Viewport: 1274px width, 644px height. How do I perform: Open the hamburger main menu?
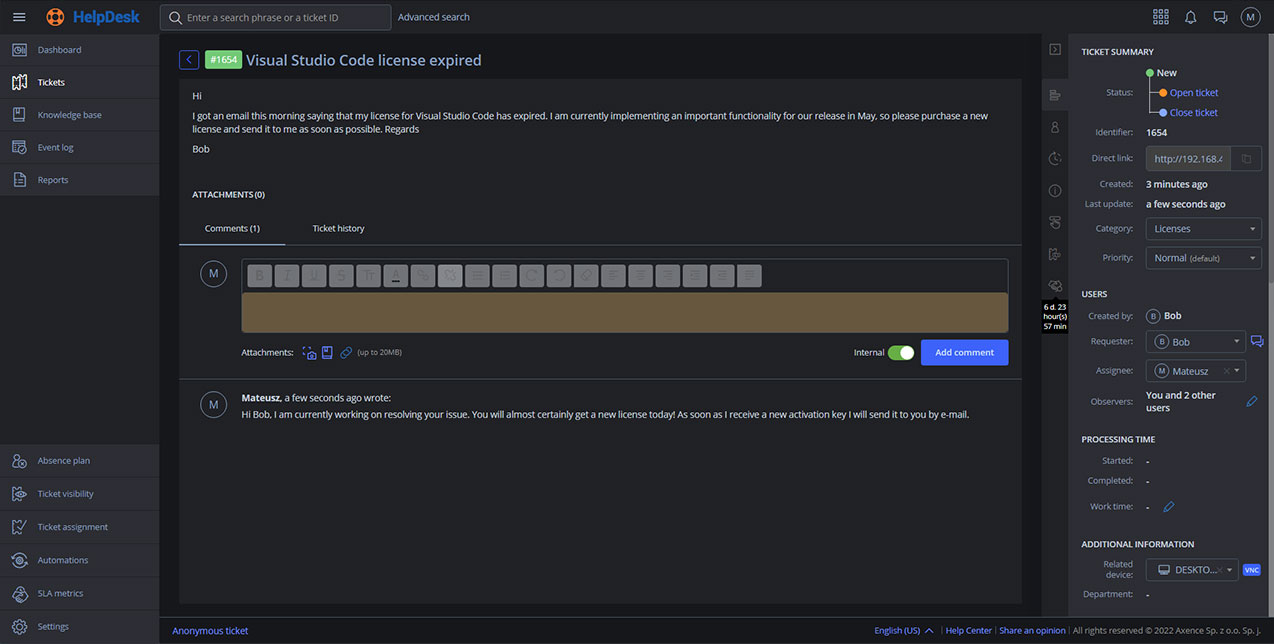tap(19, 17)
